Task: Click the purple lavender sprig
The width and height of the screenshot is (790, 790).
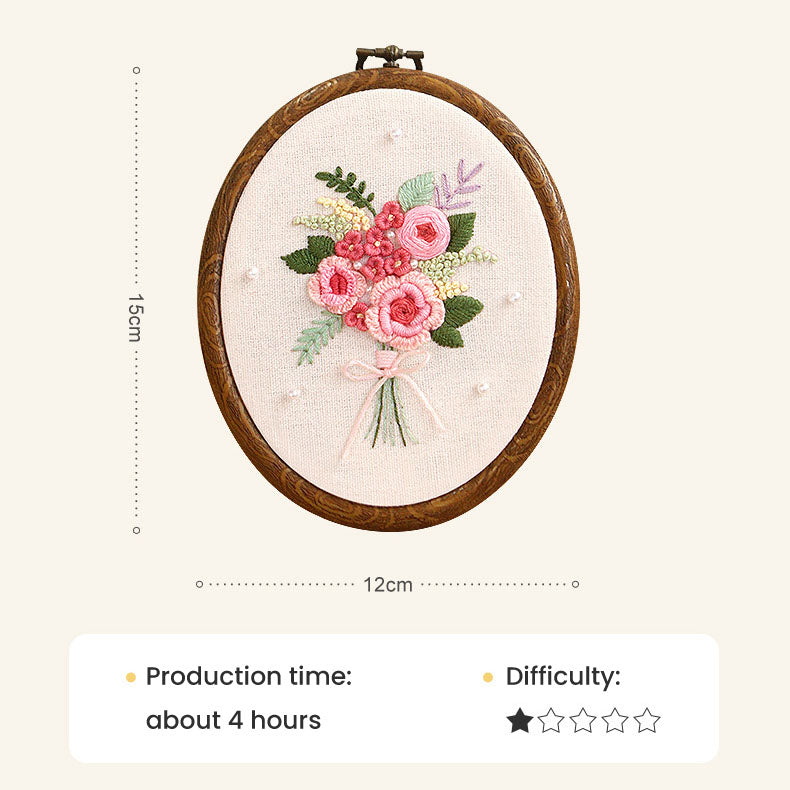Action: coord(458,185)
